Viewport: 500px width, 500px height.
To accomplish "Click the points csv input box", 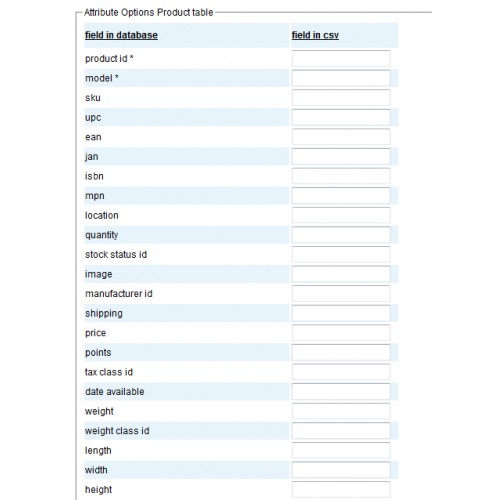I will 341,352.
